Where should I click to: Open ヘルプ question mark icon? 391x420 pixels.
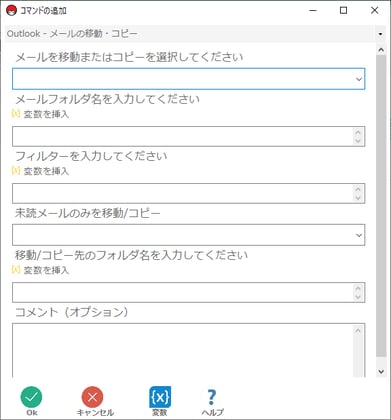tap(212, 397)
